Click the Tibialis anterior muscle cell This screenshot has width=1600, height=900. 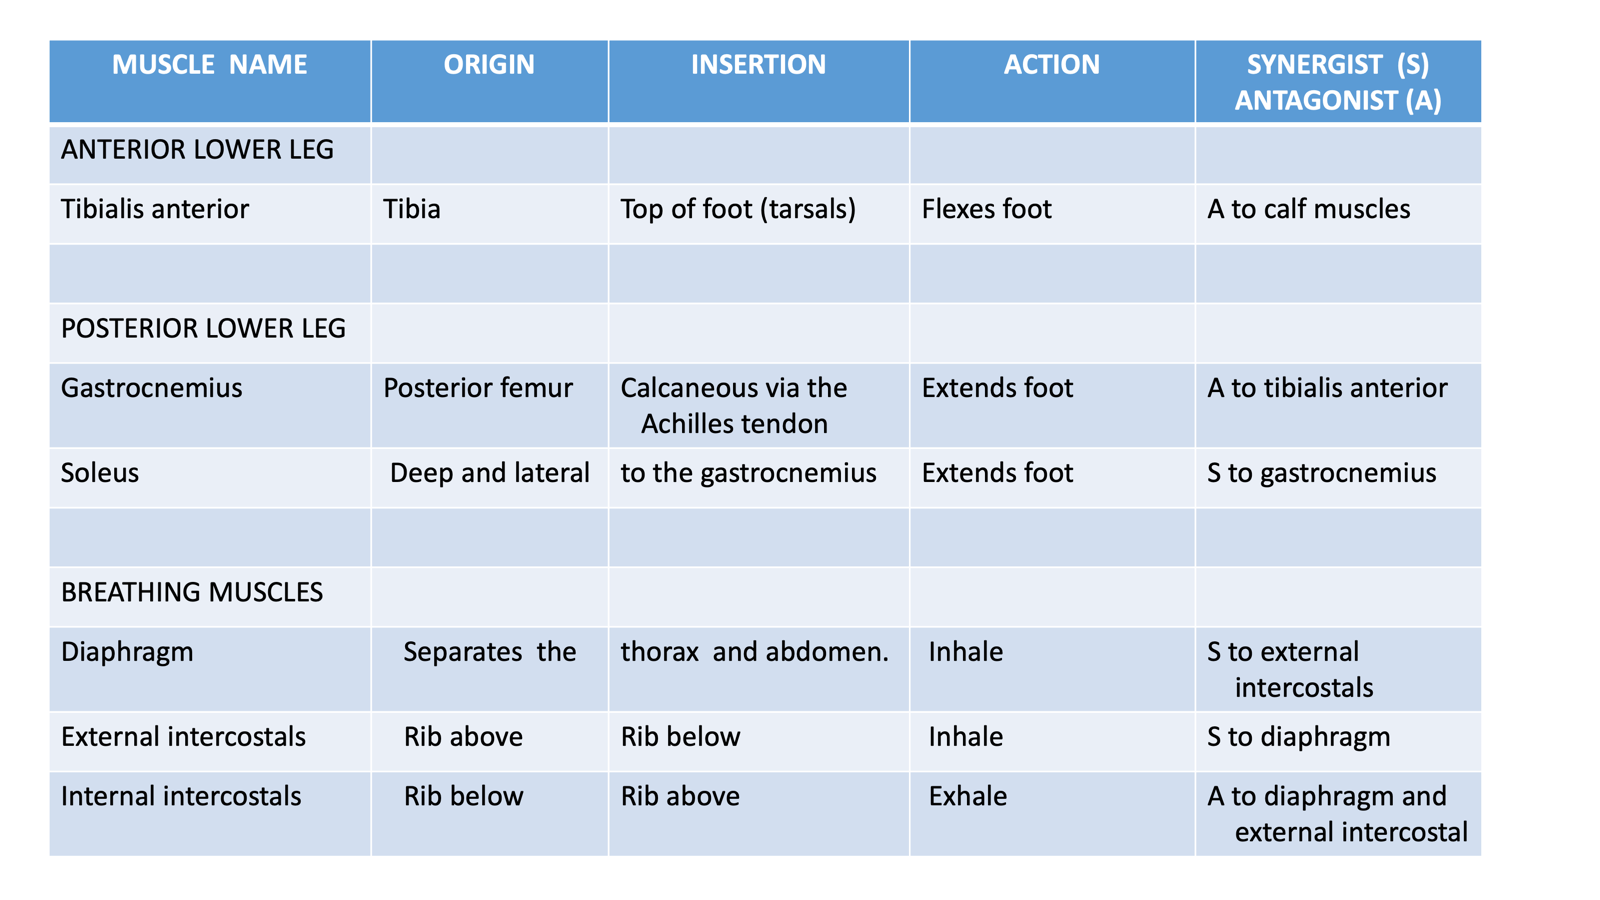point(210,214)
